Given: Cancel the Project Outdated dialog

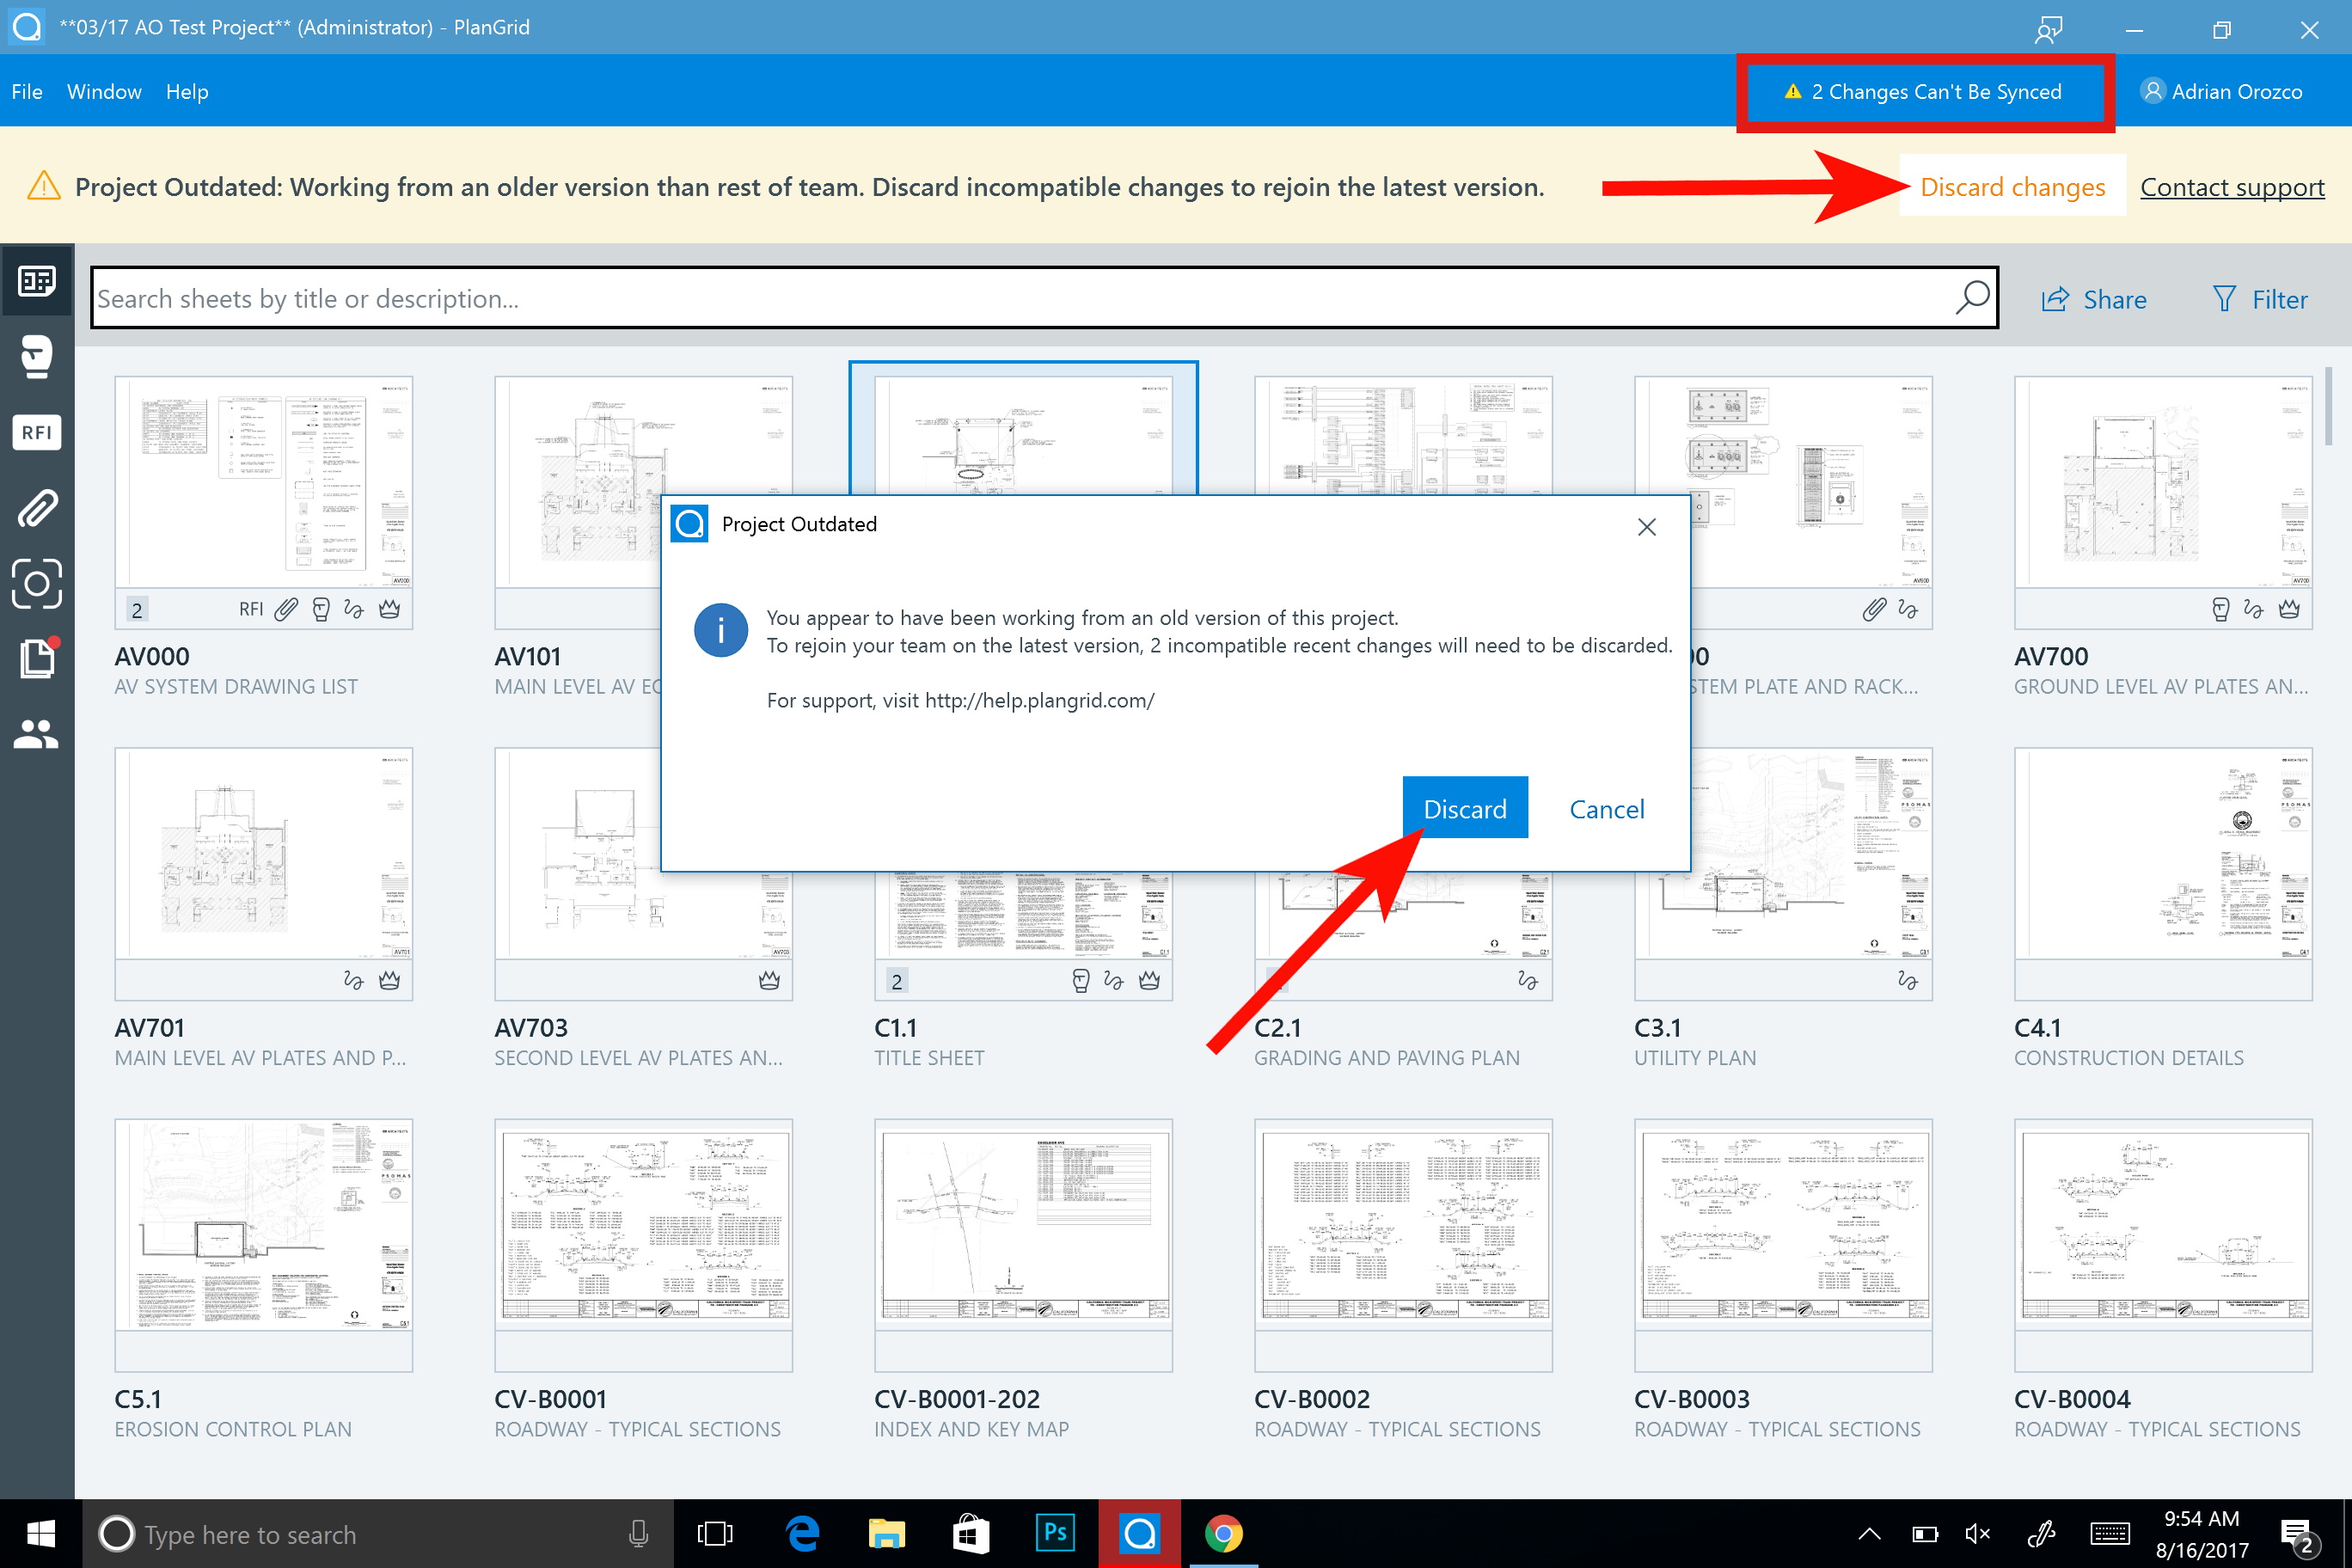Looking at the screenshot, I should click(x=1606, y=808).
